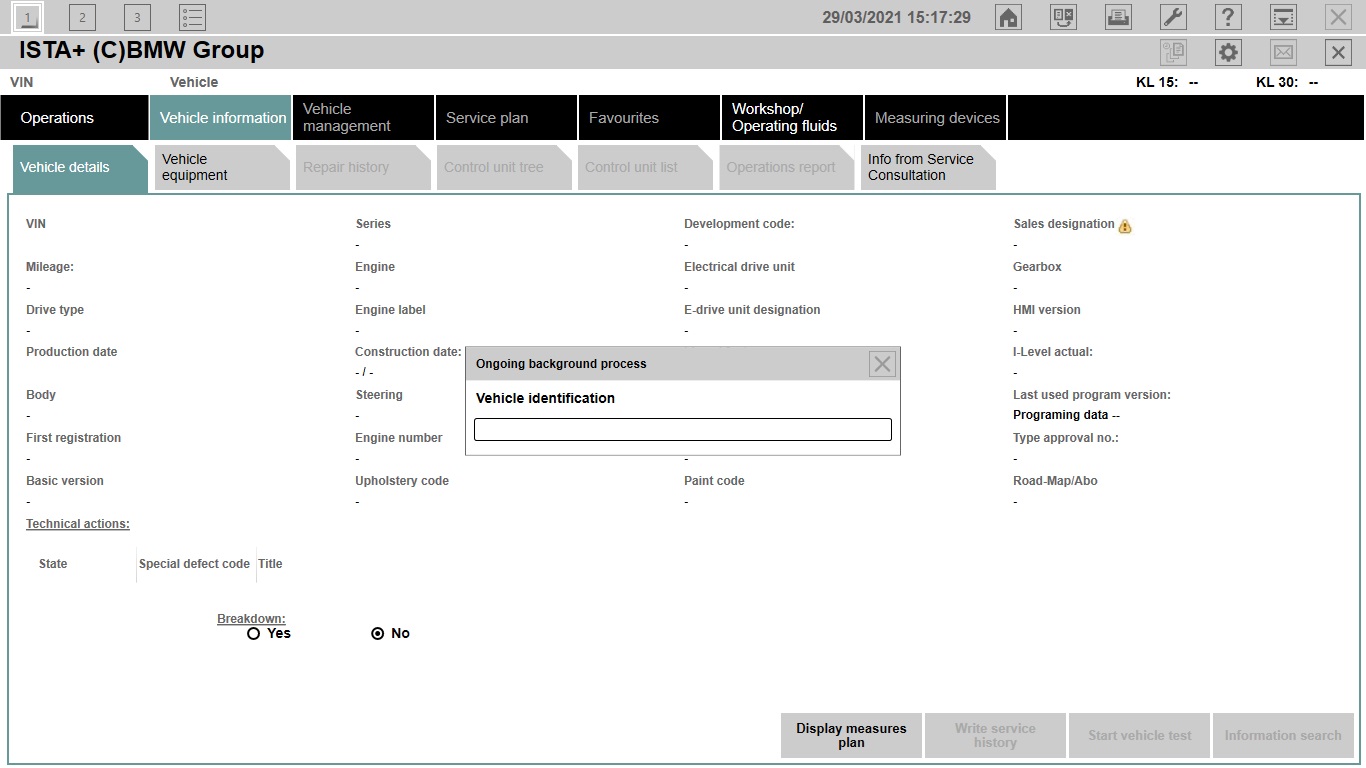Click the Road-Map/Abo label

tap(1055, 481)
